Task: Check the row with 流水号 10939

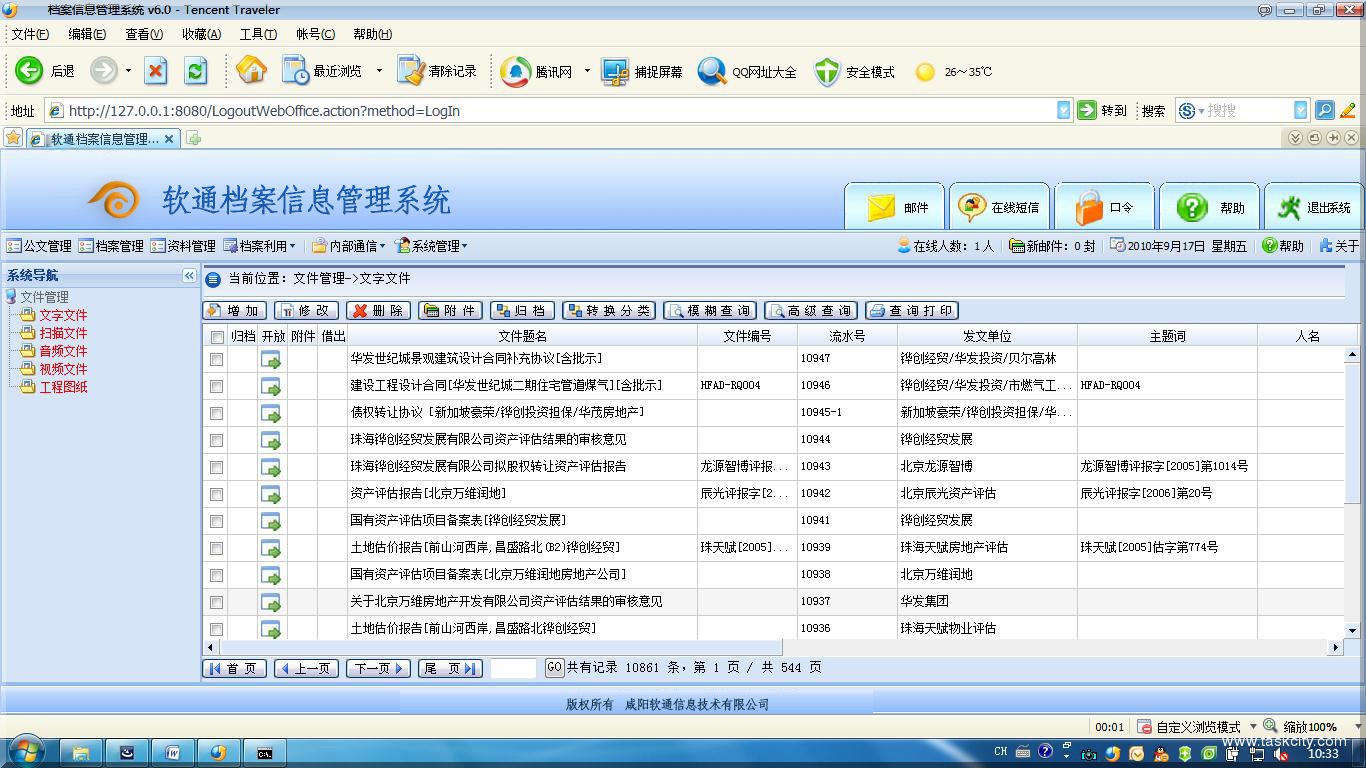Action: point(216,548)
